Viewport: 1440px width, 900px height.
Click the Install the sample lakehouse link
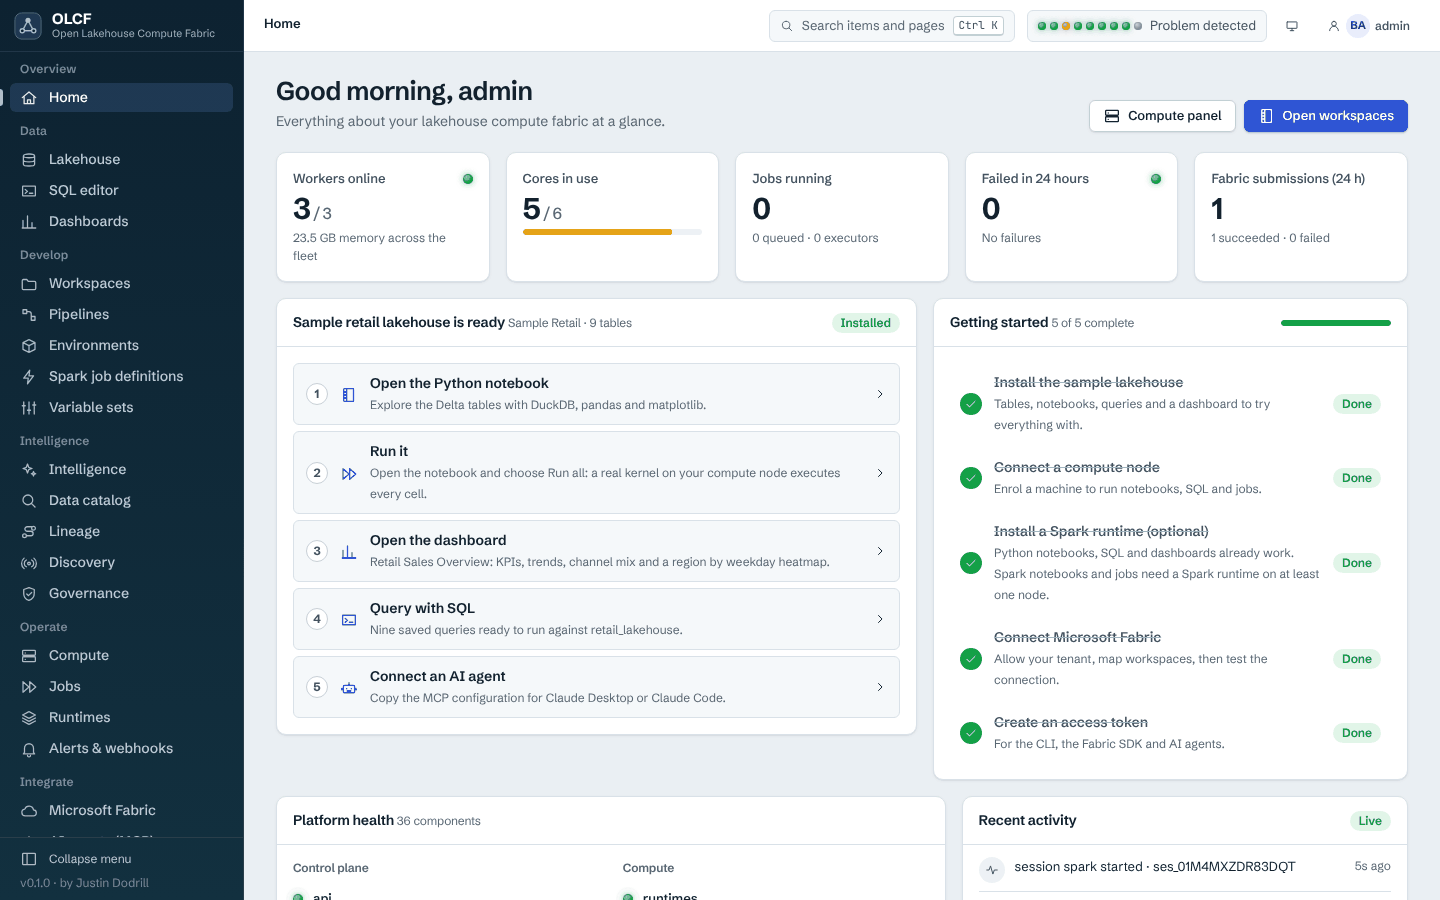tap(1088, 382)
